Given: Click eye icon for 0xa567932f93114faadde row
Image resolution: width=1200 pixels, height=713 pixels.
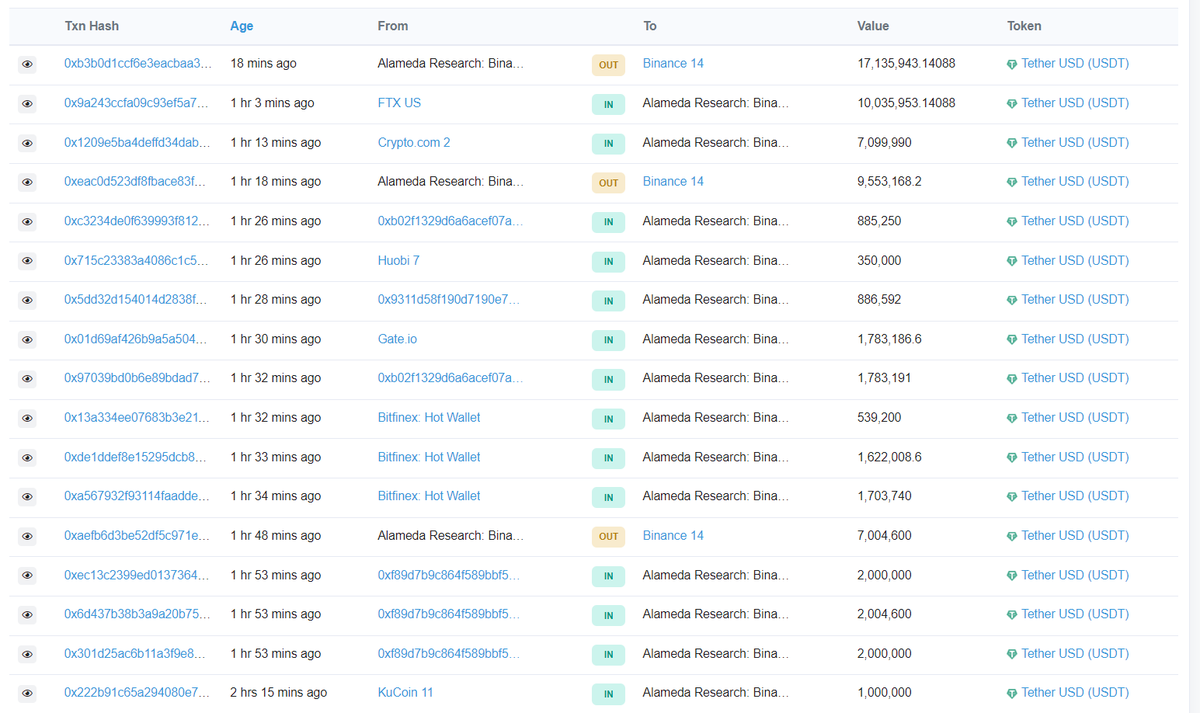Looking at the screenshot, I should tap(27, 497).
